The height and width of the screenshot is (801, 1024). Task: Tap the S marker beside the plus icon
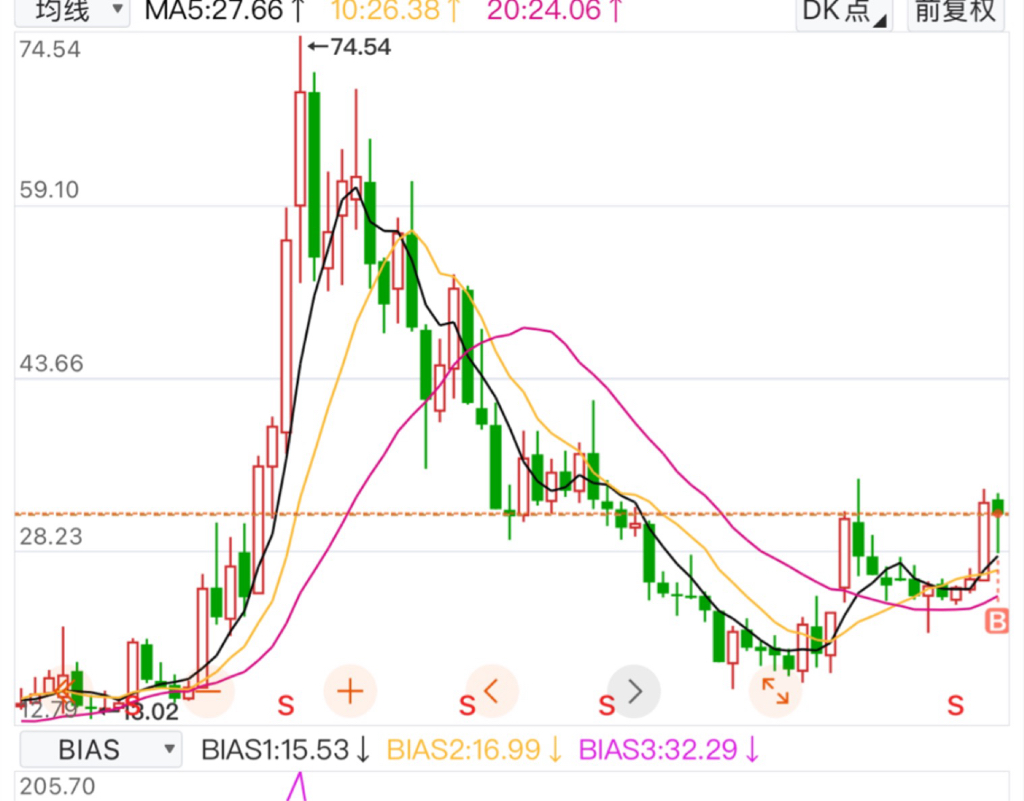286,706
